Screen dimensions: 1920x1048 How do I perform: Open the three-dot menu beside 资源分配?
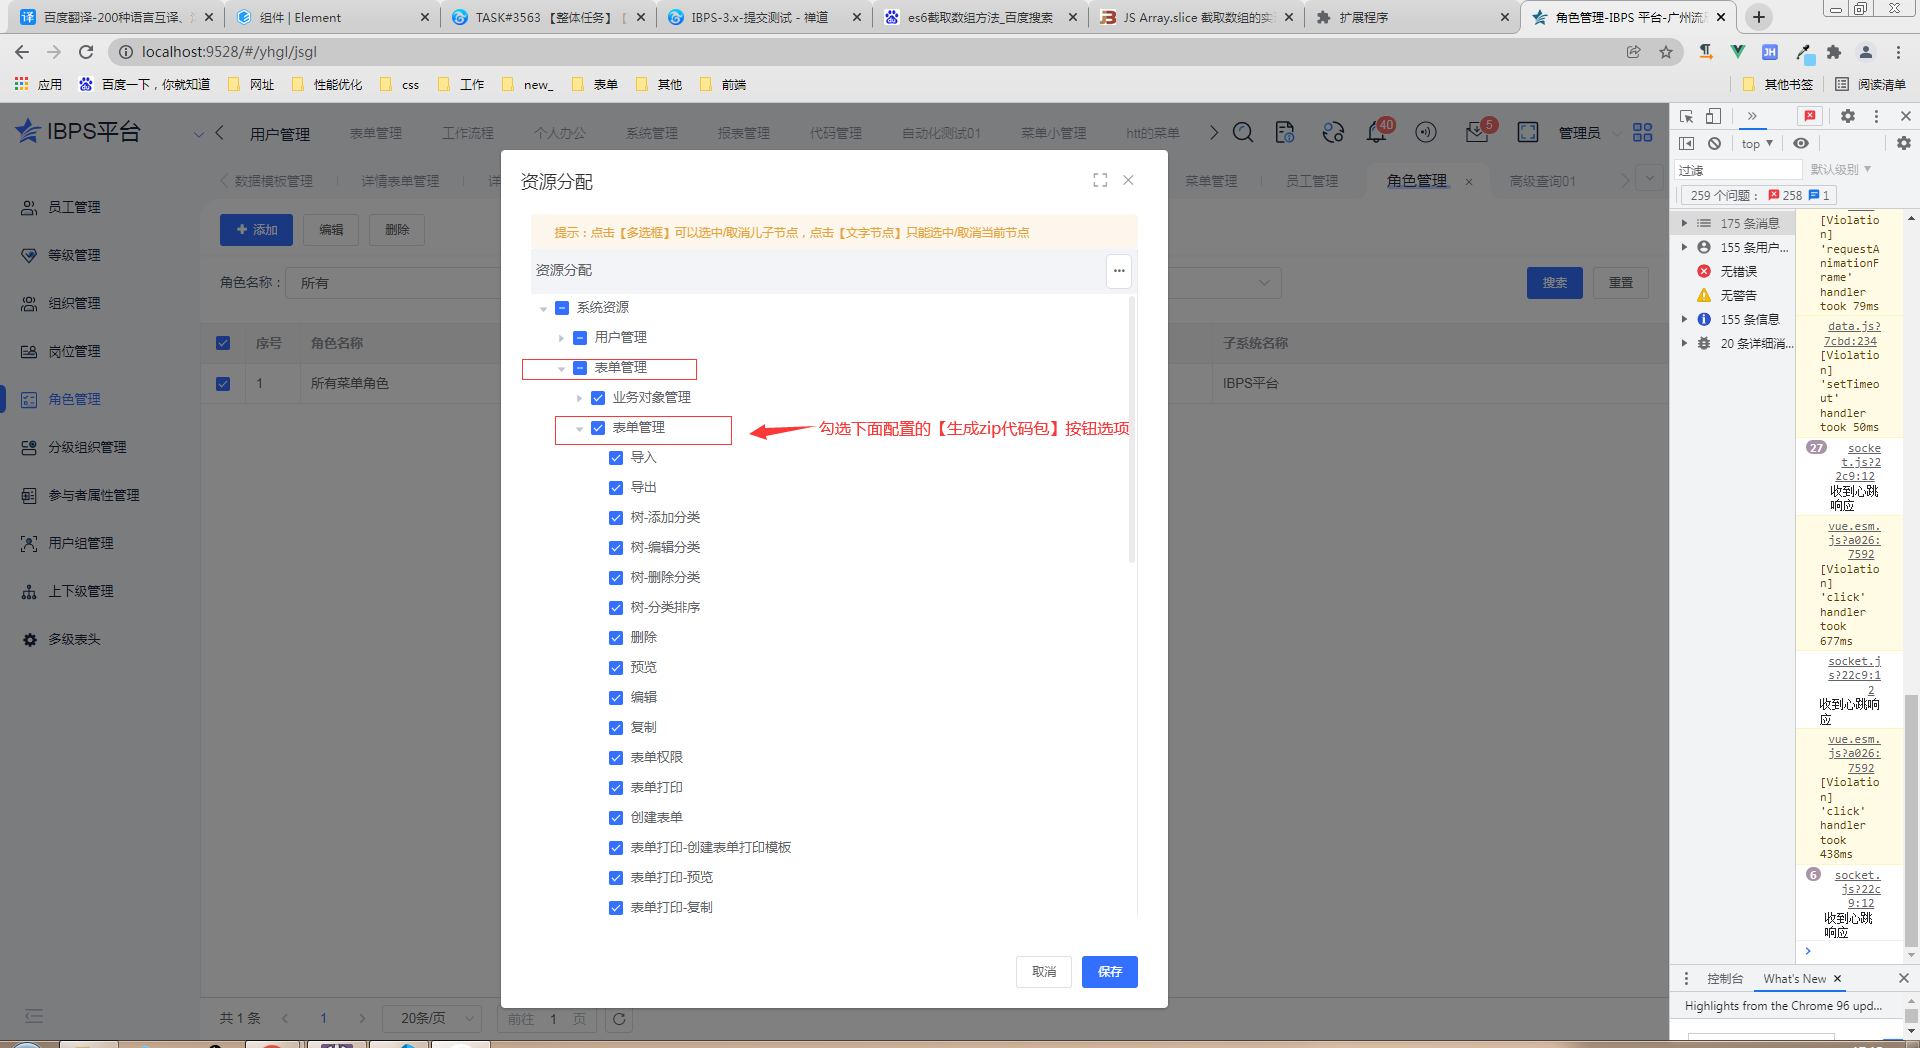click(1118, 271)
